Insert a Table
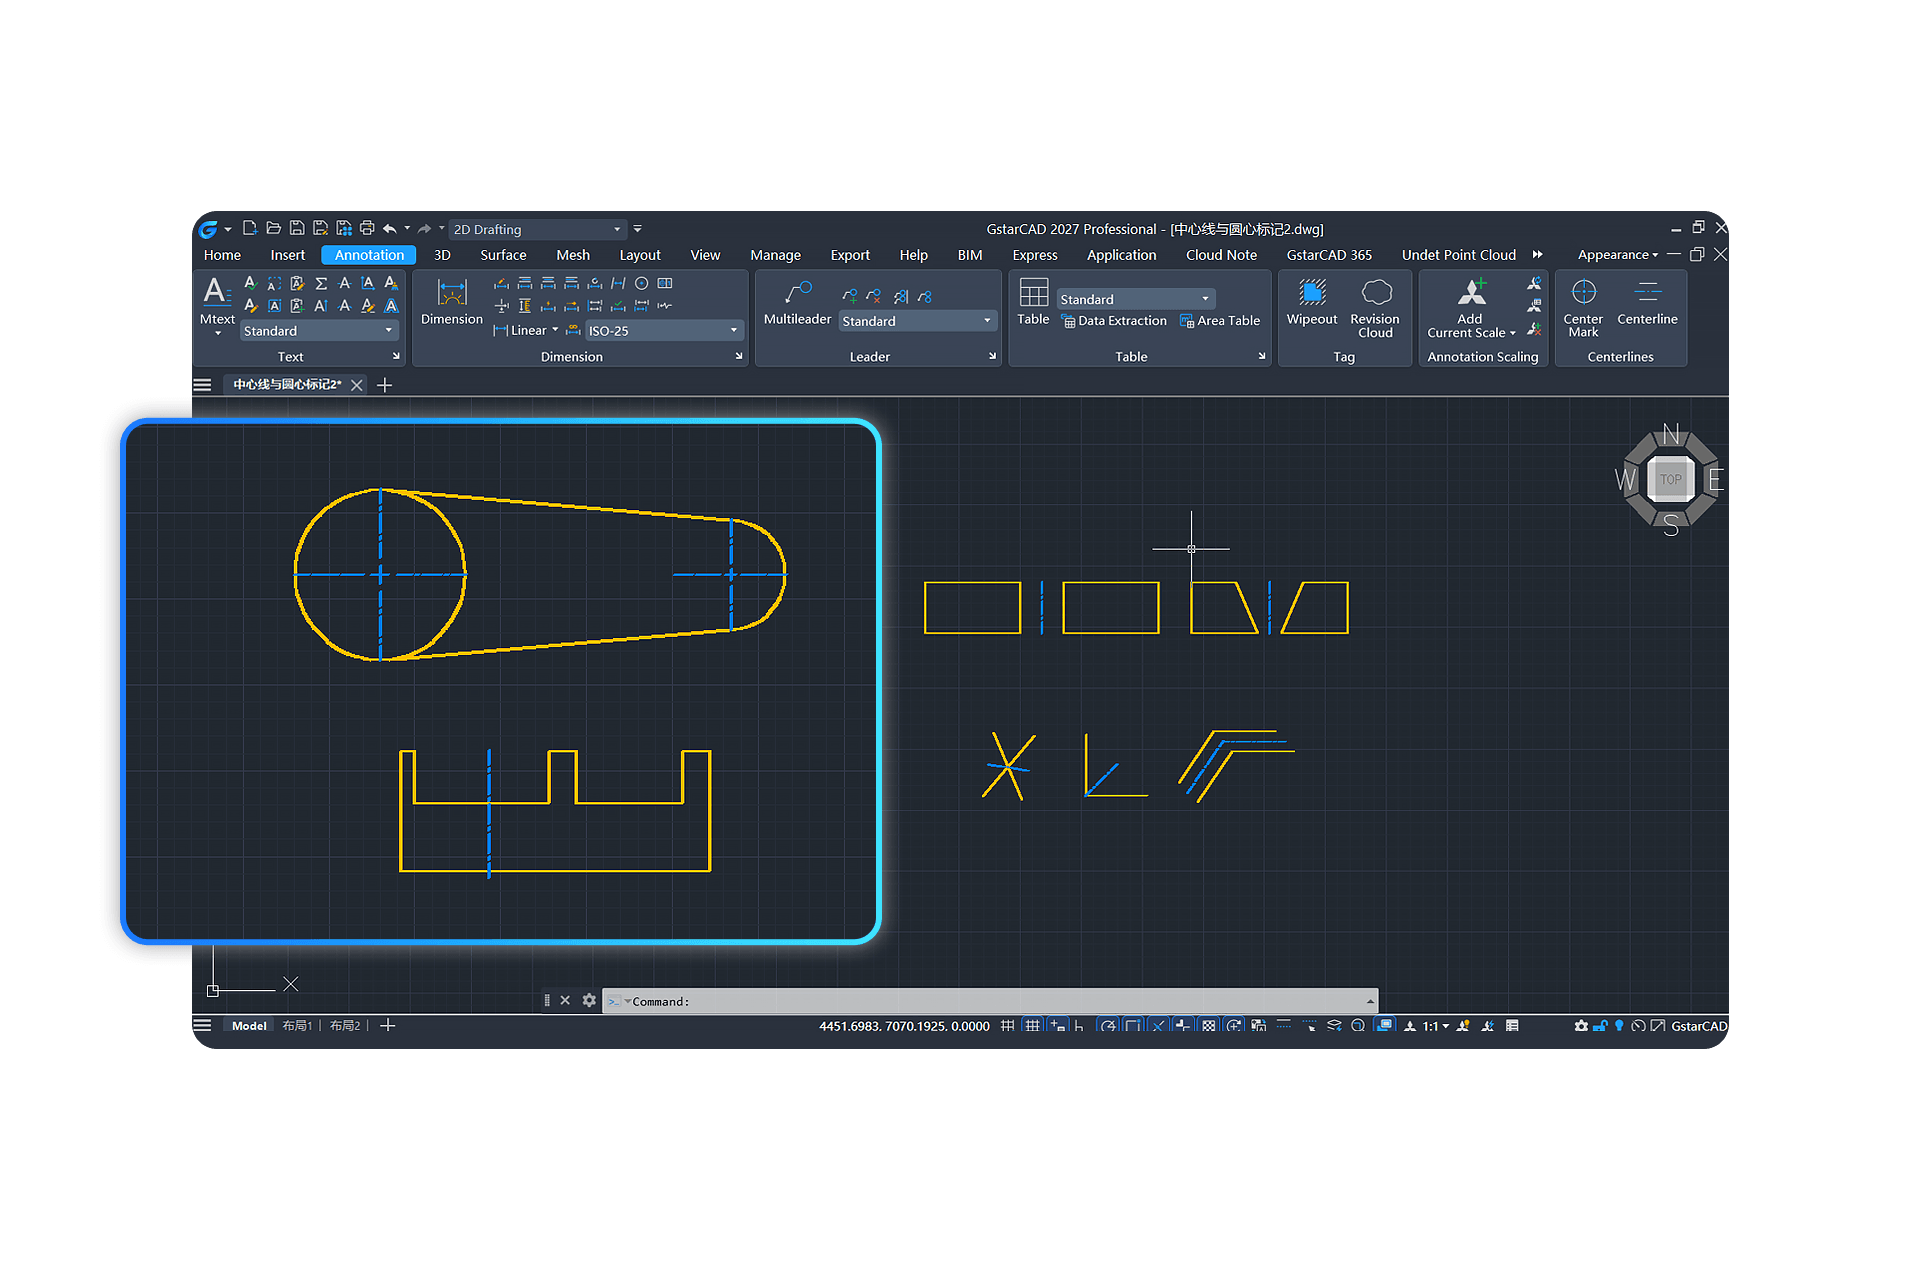The image size is (1920, 1261). (1033, 302)
